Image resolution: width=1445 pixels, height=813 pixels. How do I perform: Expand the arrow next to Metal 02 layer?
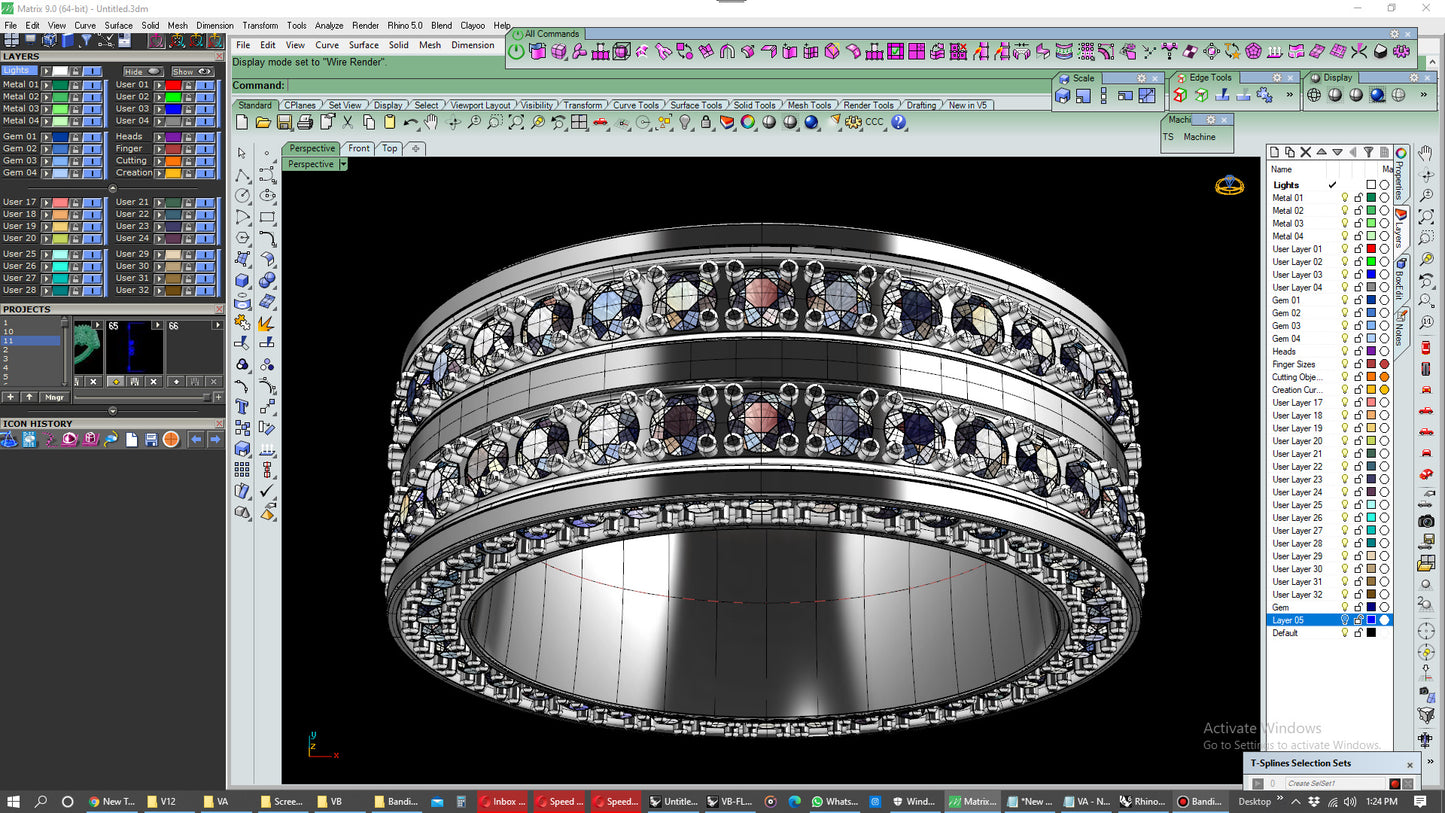[46, 97]
